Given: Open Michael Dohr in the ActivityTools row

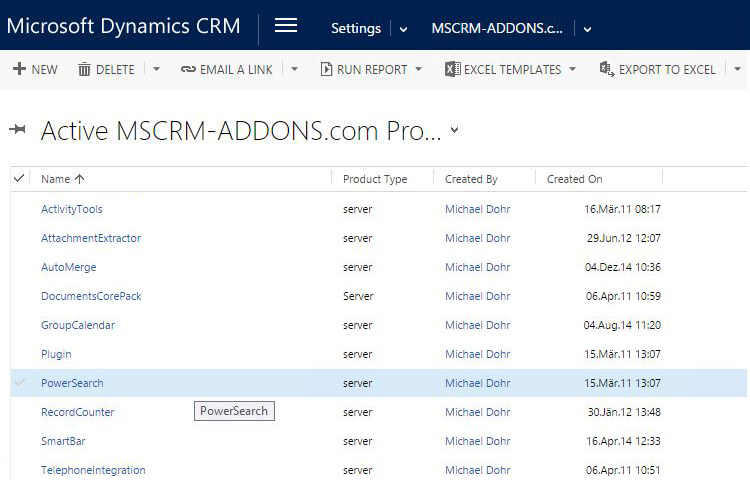Looking at the screenshot, I should point(477,209).
